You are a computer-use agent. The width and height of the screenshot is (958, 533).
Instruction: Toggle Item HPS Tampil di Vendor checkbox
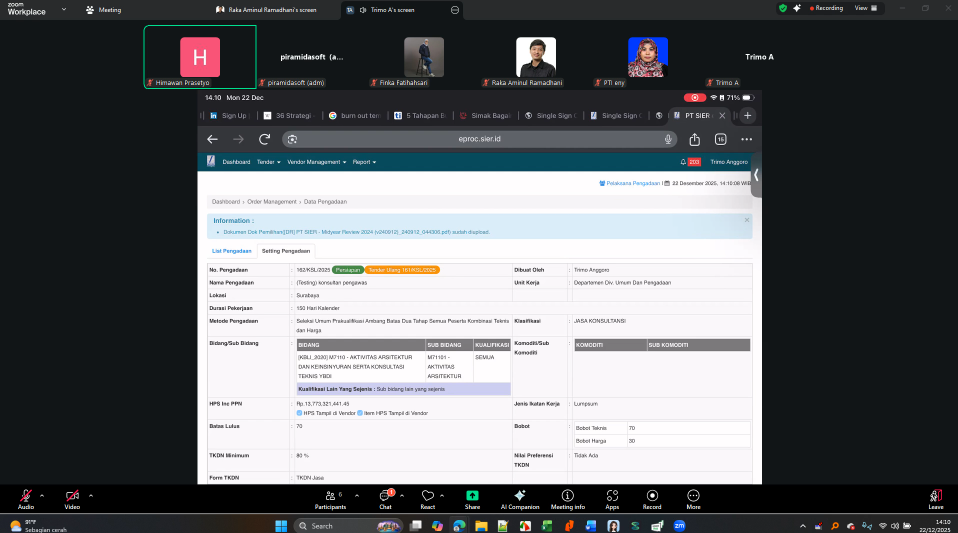(359, 412)
